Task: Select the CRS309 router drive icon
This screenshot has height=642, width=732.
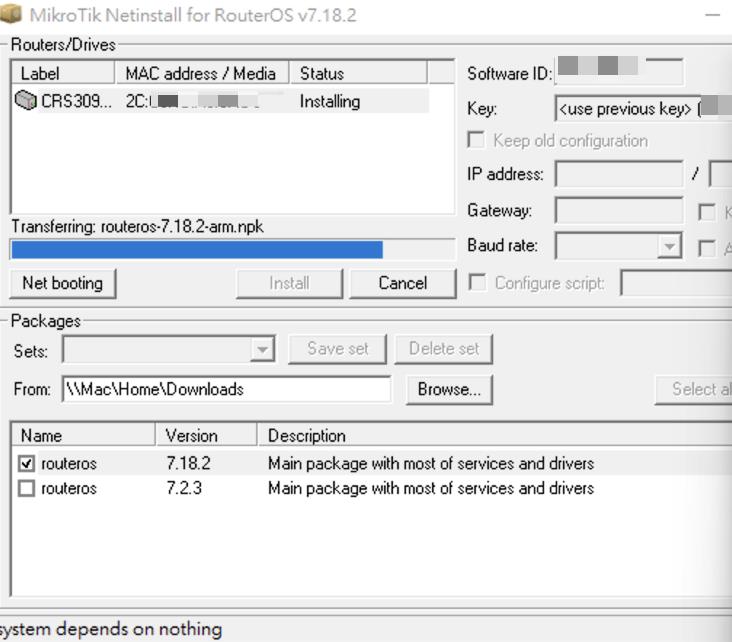Action: tap(27, 101)
